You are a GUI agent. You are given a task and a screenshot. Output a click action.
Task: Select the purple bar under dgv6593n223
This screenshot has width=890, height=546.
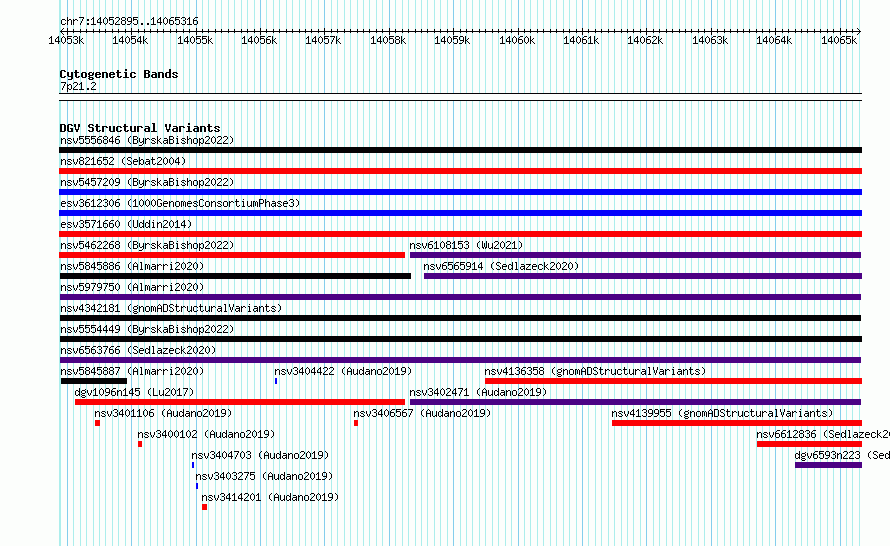(828, 465)
